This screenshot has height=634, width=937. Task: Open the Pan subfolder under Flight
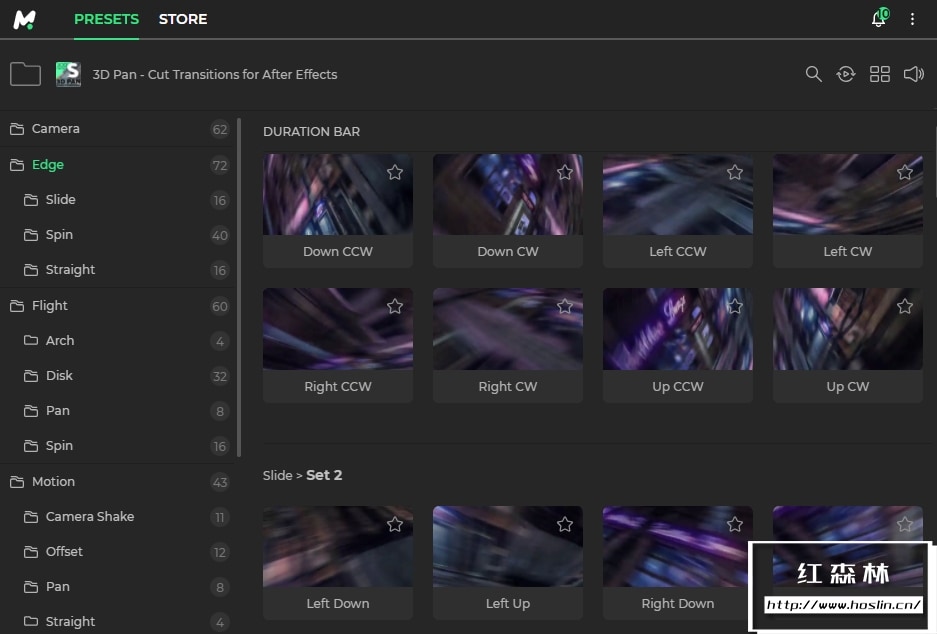coord(118,411)
